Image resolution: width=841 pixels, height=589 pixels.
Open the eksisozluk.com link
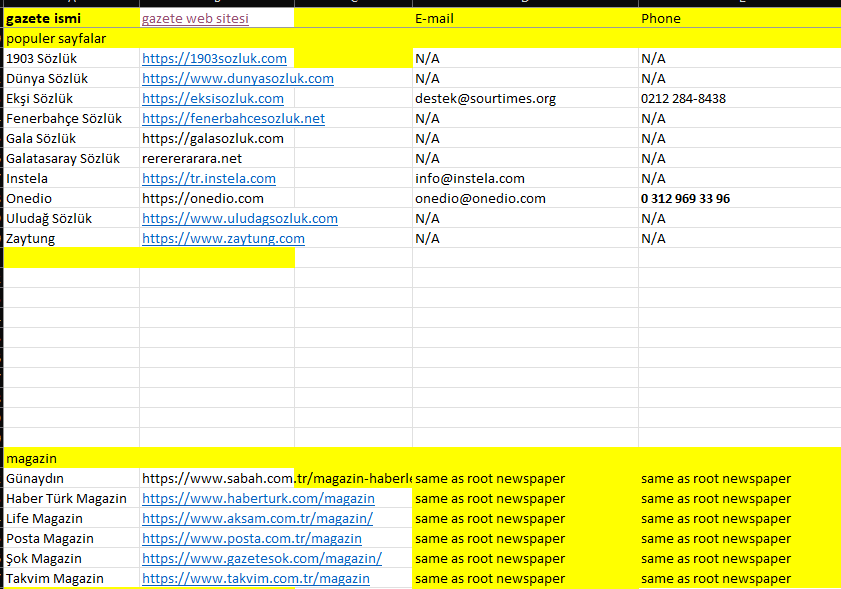[212, 99]
